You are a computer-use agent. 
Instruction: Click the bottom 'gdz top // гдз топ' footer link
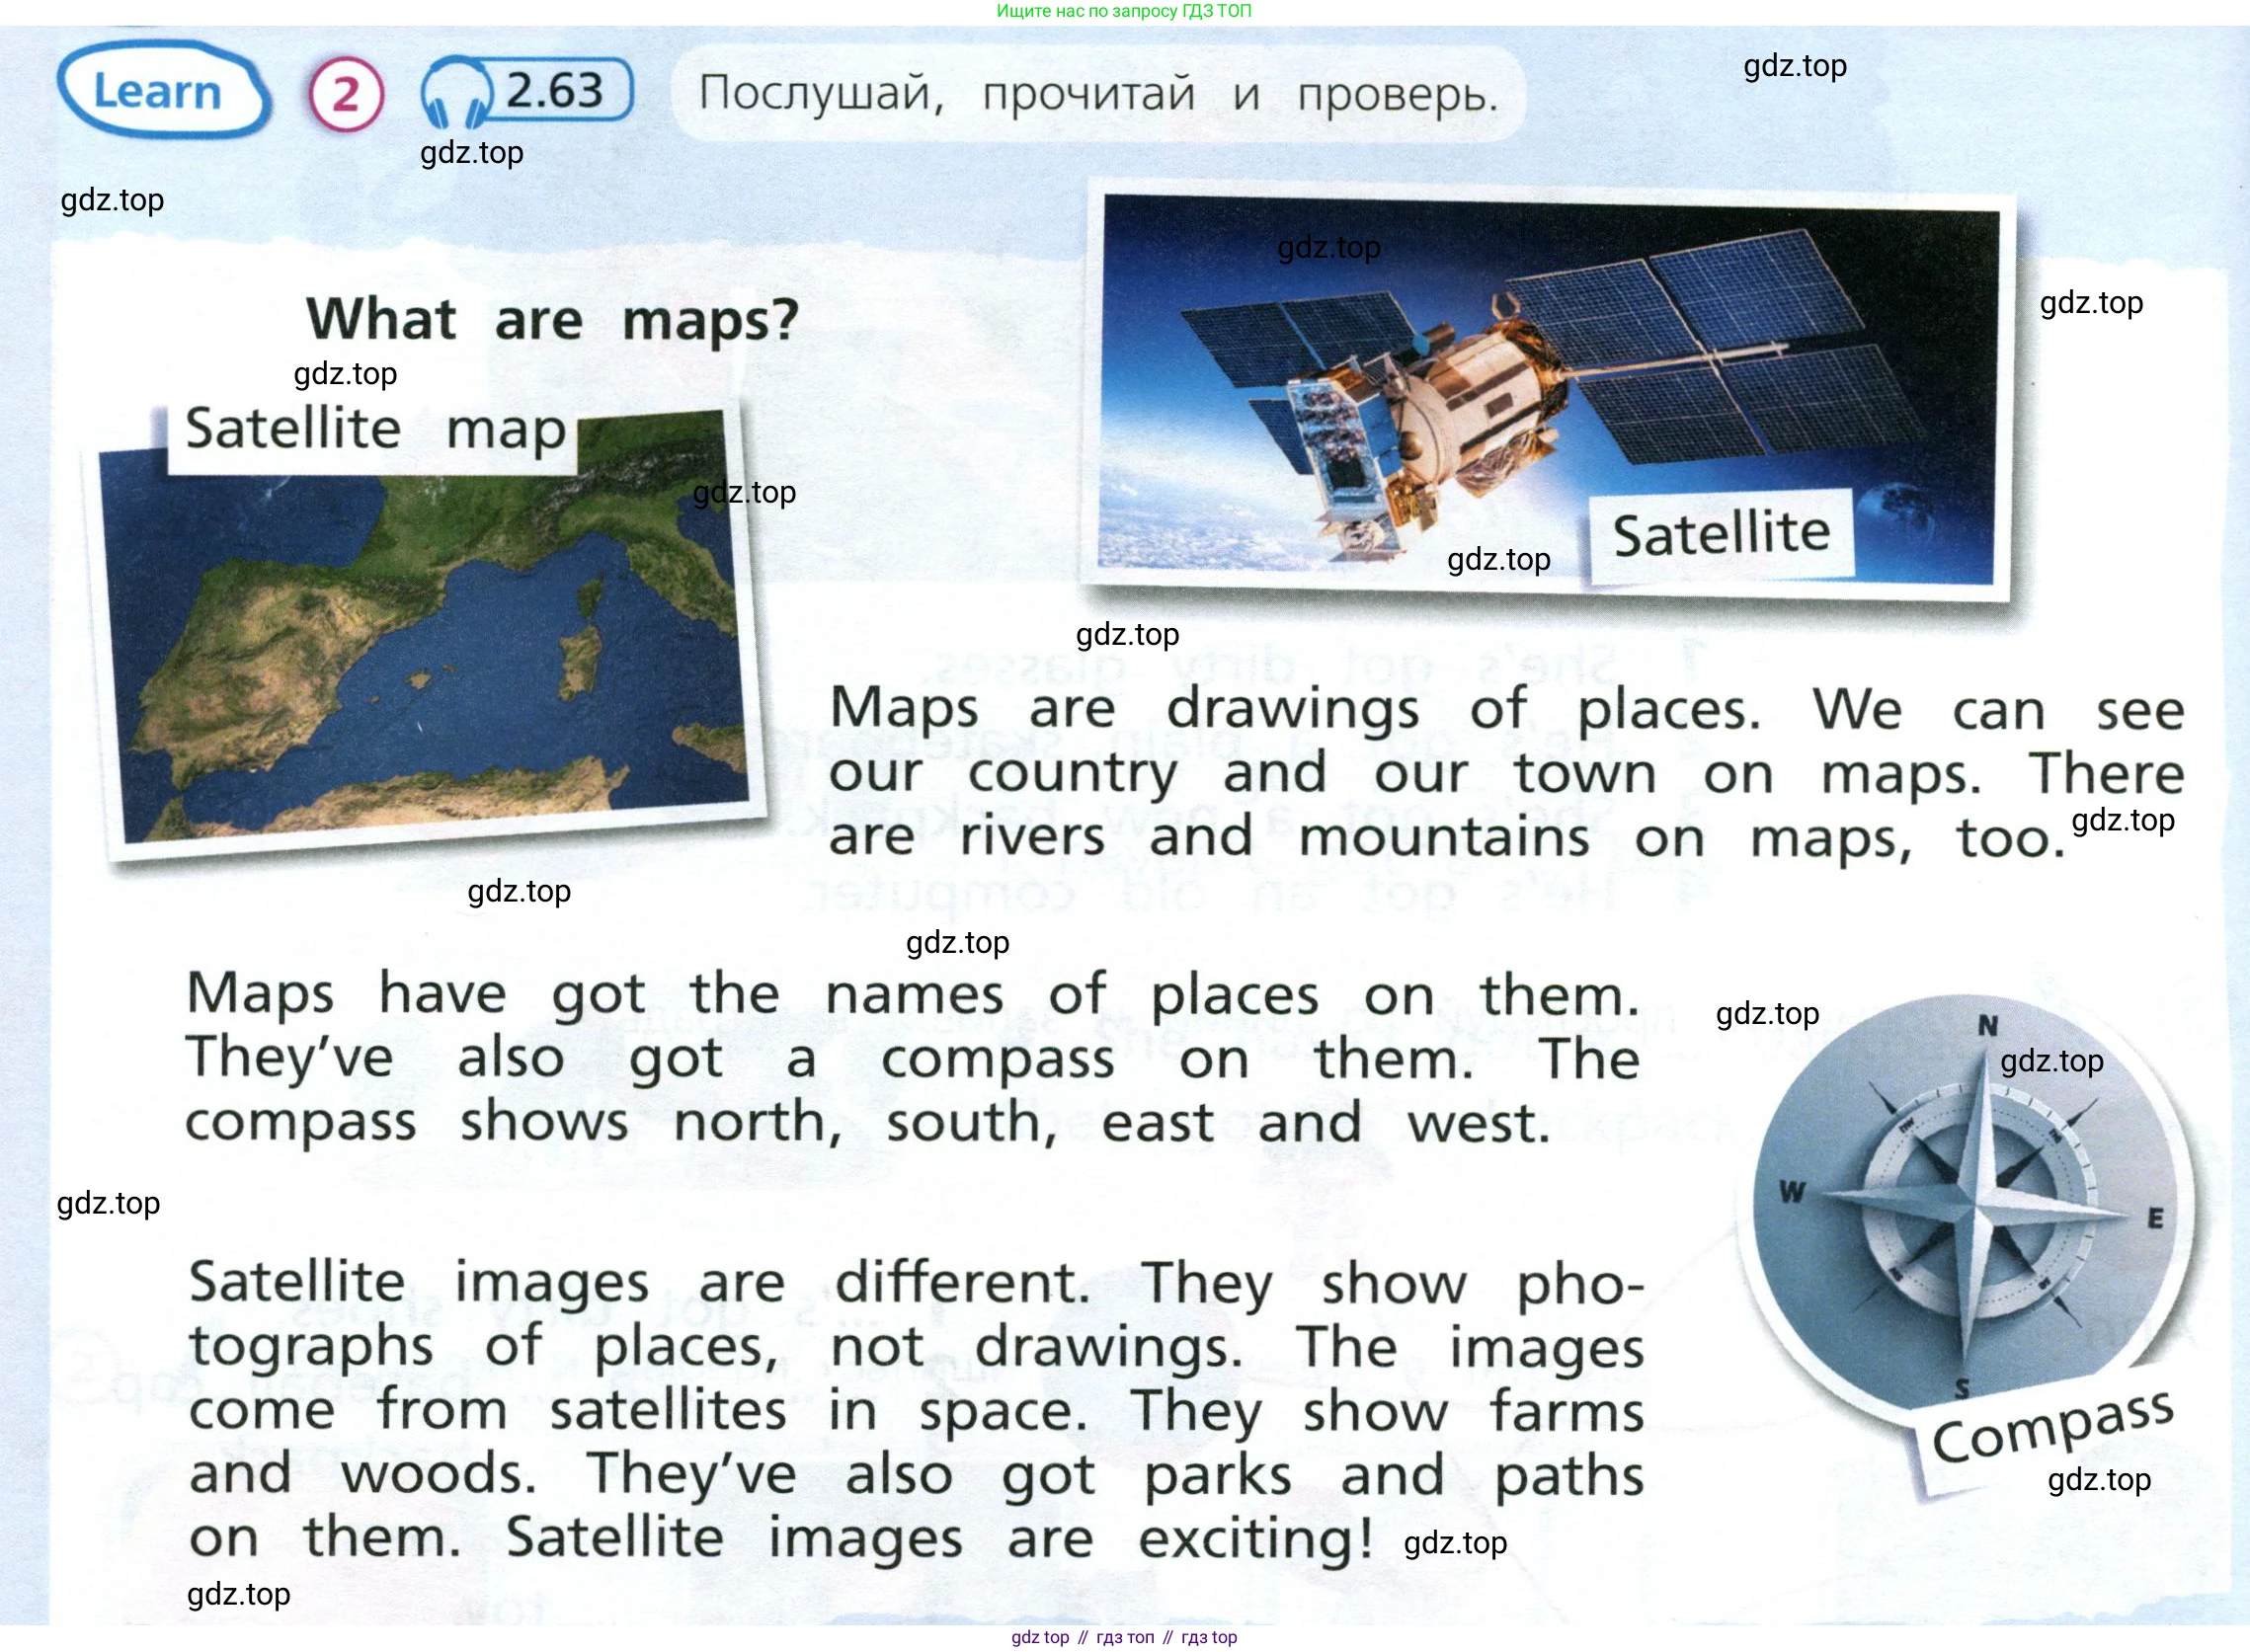(x=1124, y=1637)
